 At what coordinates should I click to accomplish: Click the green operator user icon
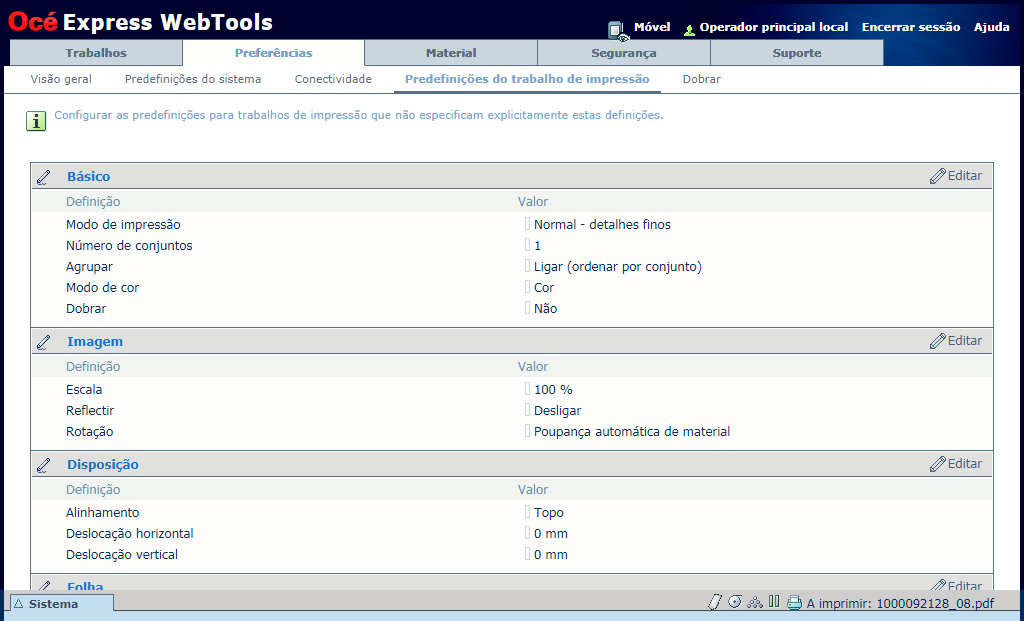(689, 29)
